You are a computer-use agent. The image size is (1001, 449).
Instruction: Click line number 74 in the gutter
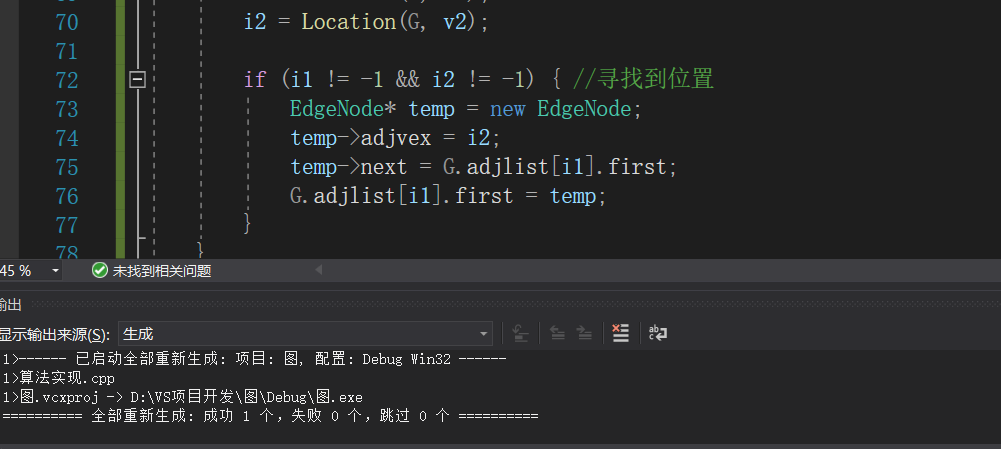coord(67,139)
